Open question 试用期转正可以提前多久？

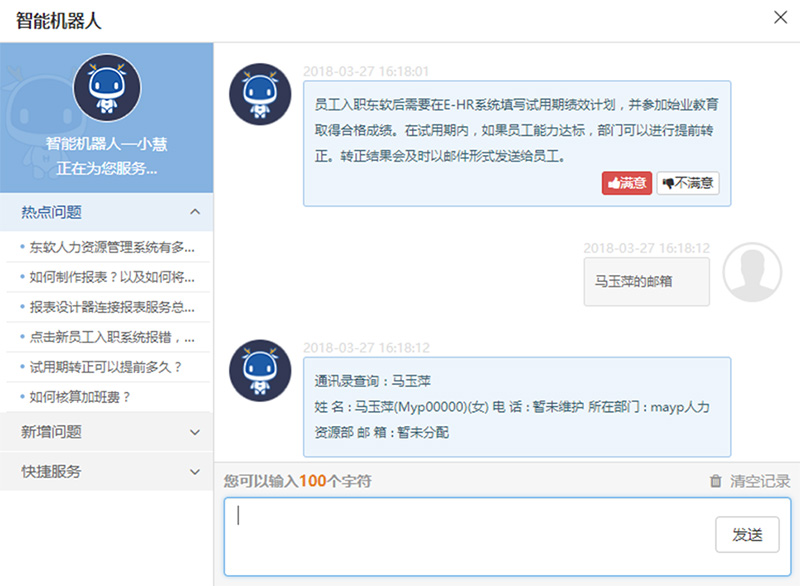(x=106, y=367)
